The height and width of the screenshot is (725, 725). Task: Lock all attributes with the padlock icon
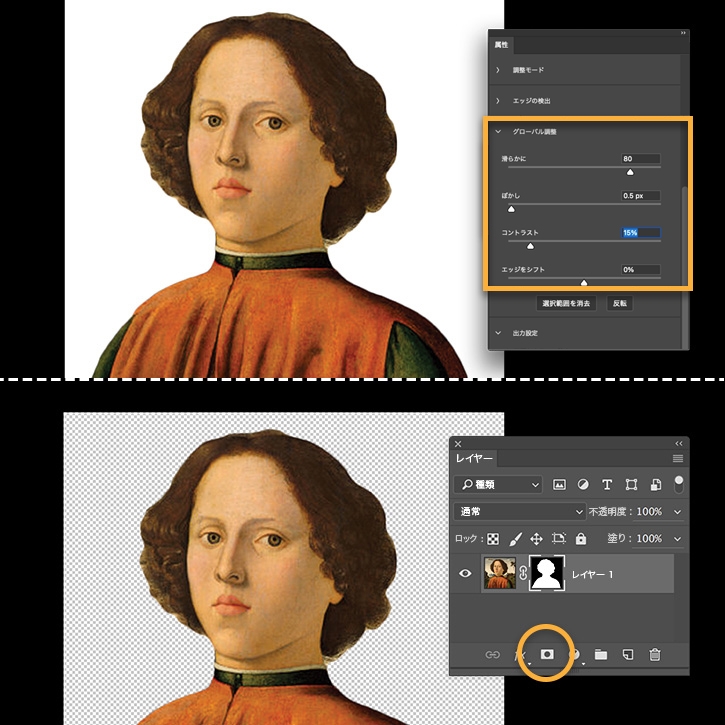pos(581,539)
